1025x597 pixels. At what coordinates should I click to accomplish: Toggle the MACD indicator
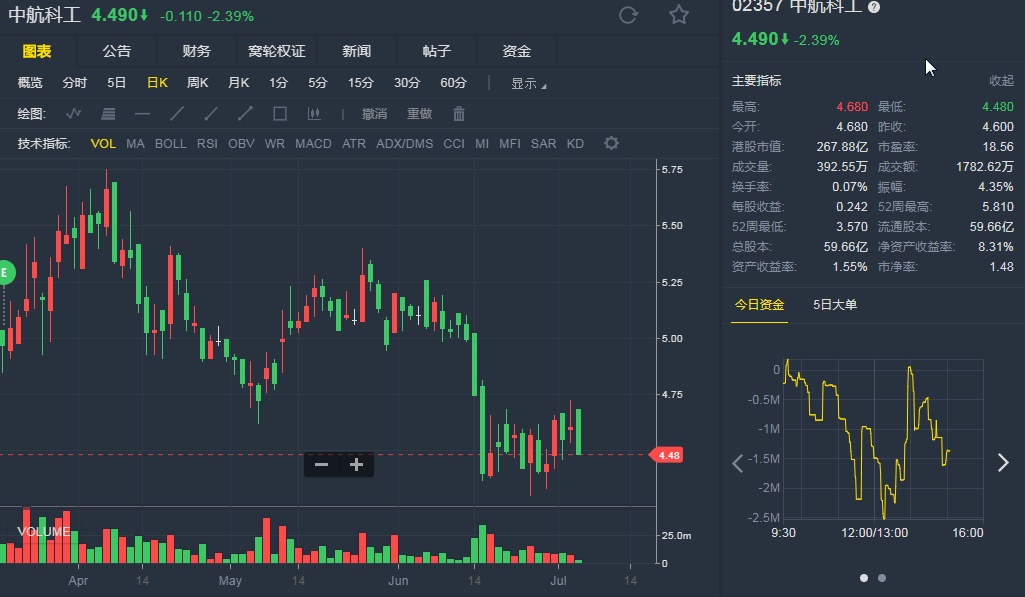[x=313, y=144]
